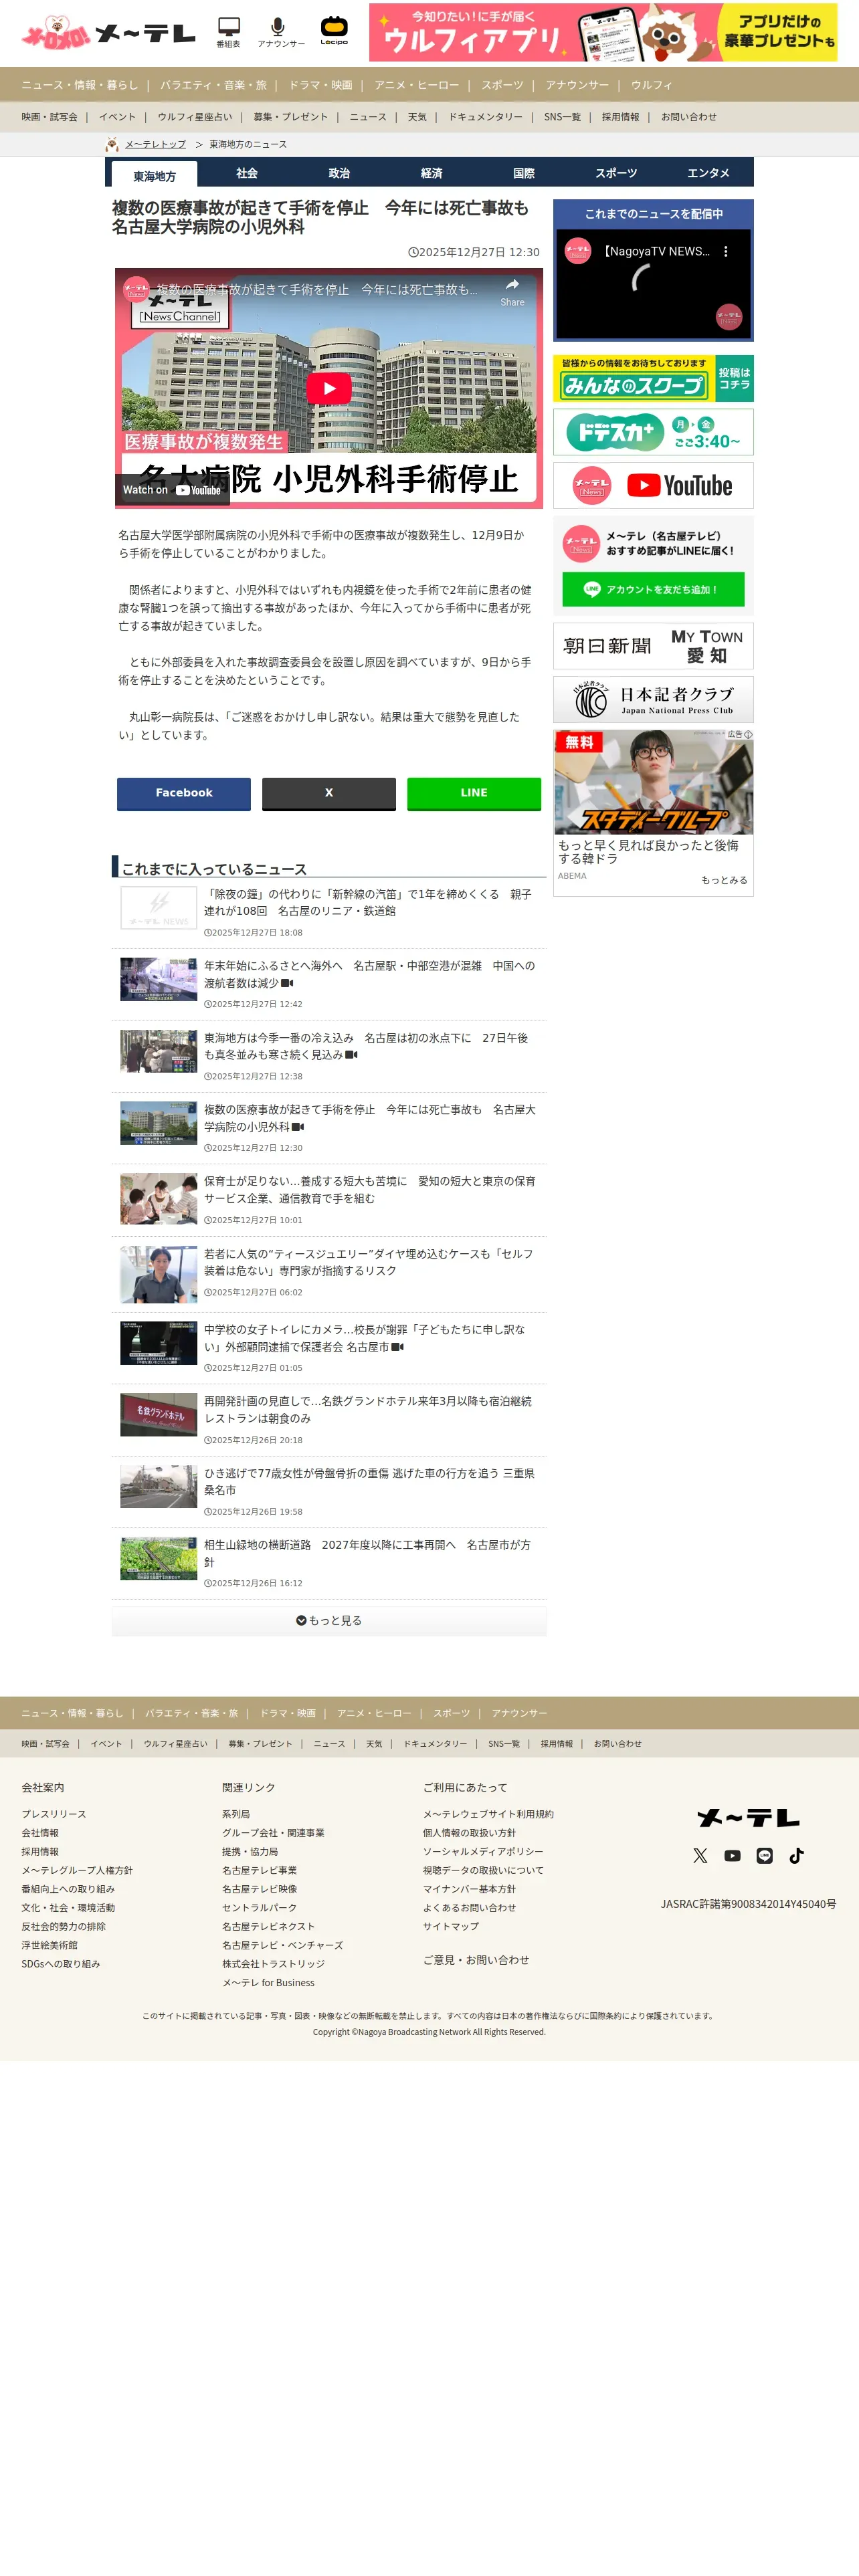Open アナウンサー in footer menu
859x2576 pixels.
click(x=519, y=1713)
